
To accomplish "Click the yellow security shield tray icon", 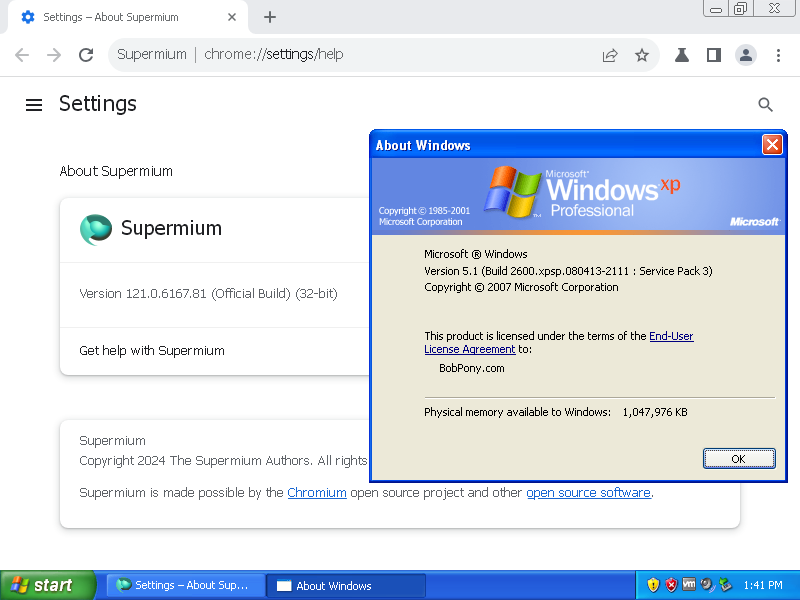I will [x=653, y=585].
